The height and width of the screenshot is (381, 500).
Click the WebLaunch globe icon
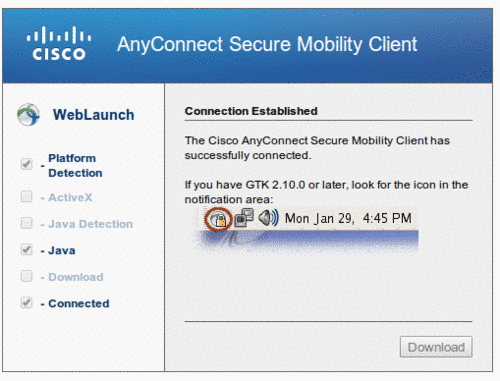tap(28, 115)
